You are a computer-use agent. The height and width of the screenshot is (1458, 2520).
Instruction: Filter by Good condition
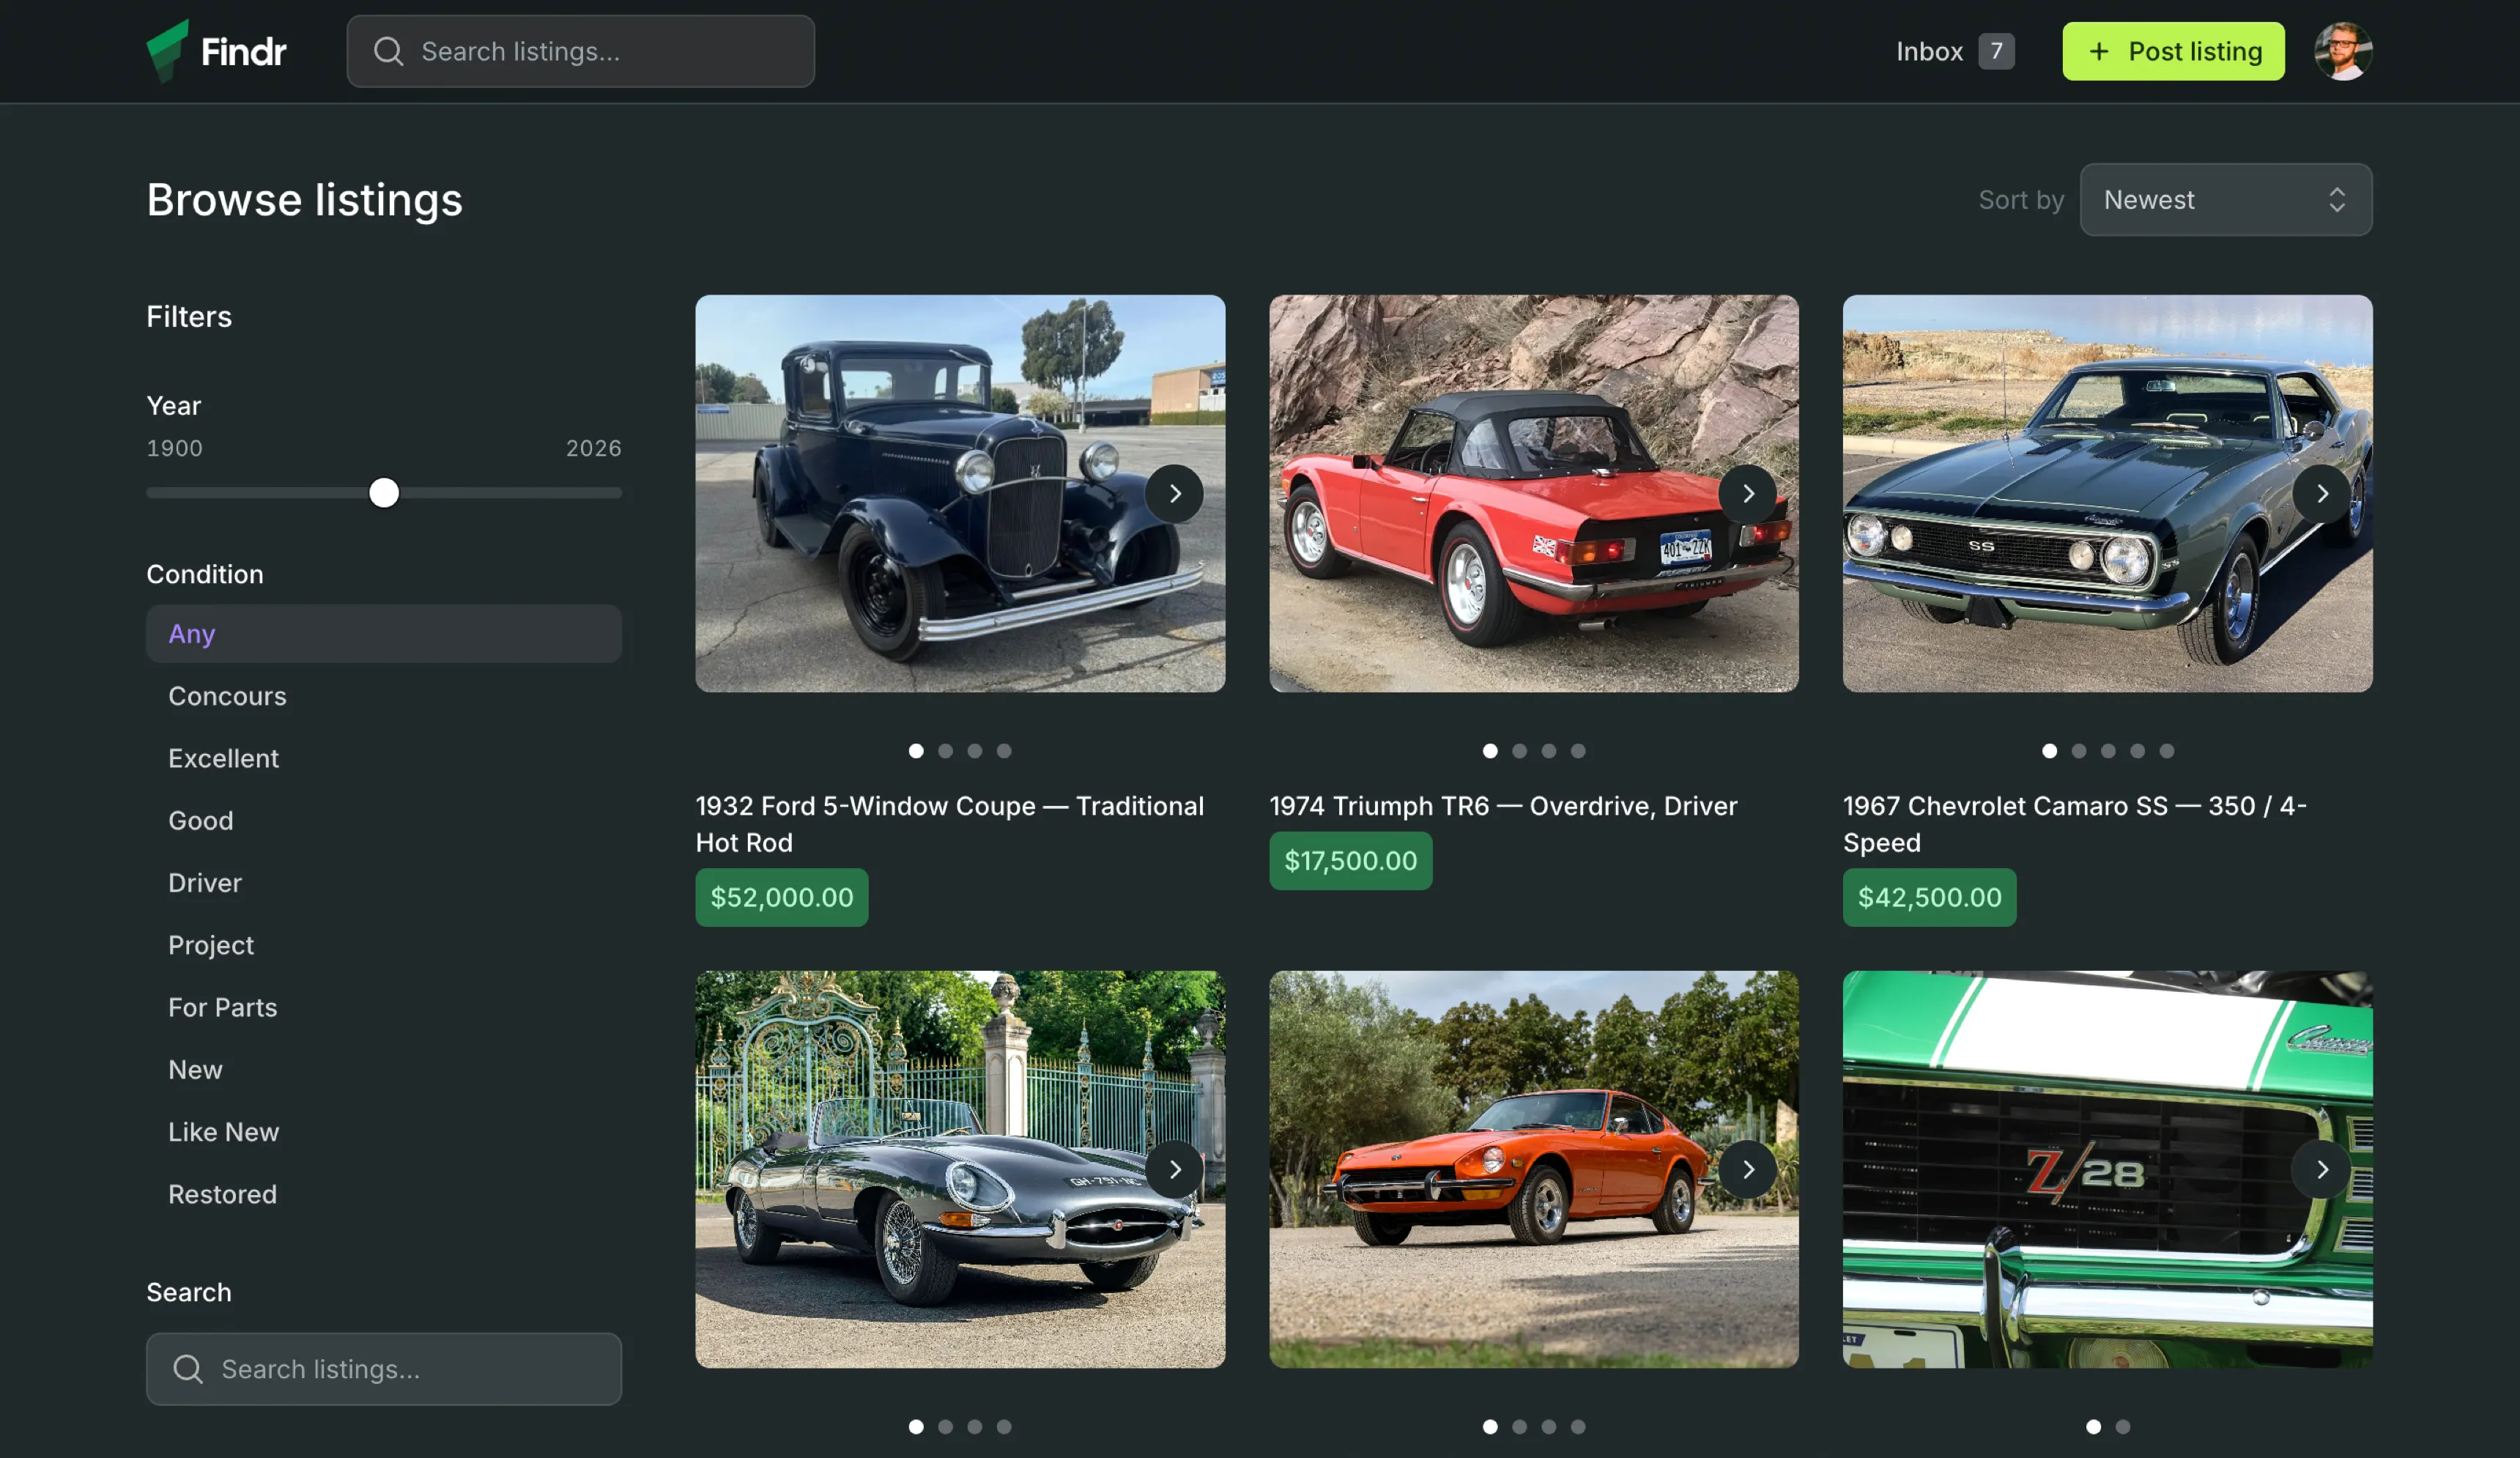(384, 821)
